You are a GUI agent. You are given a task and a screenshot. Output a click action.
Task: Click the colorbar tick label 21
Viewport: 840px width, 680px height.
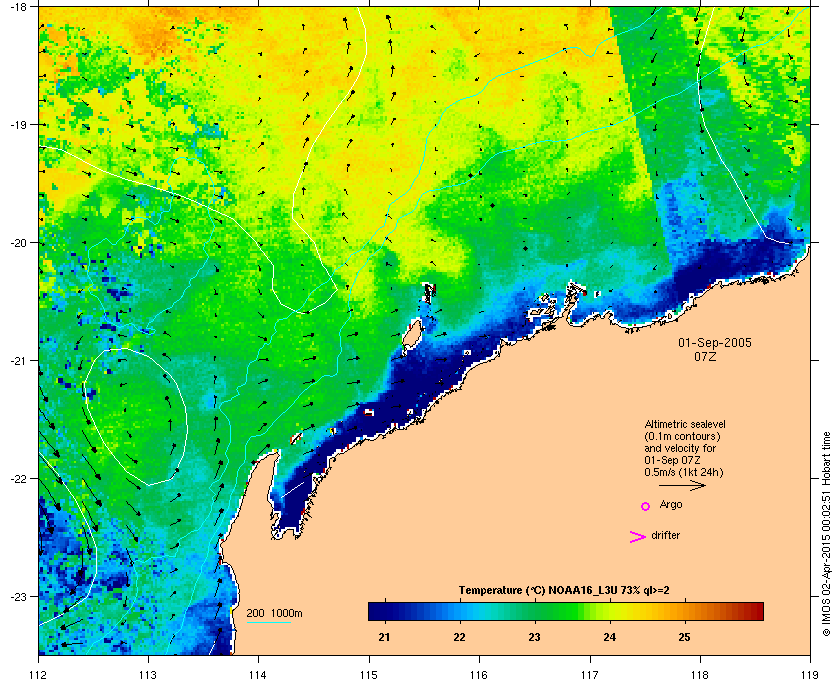384,638
